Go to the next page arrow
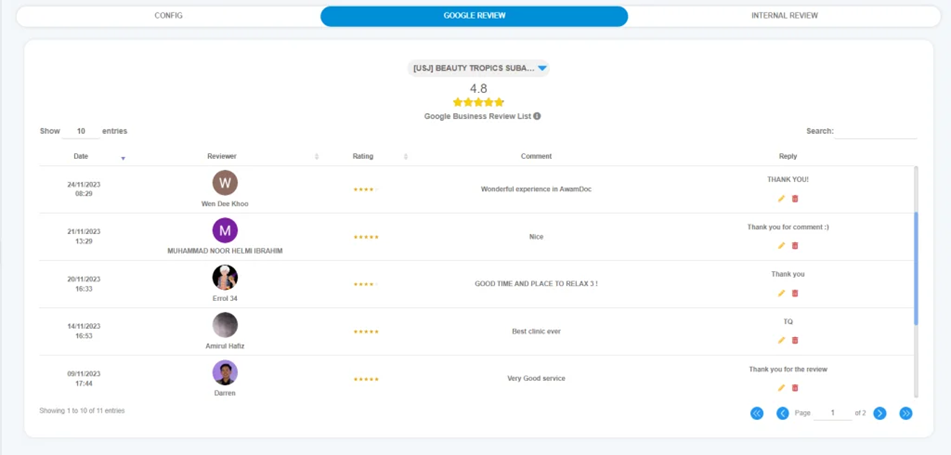This screenshot has height=455, width=951. (879, 413)
